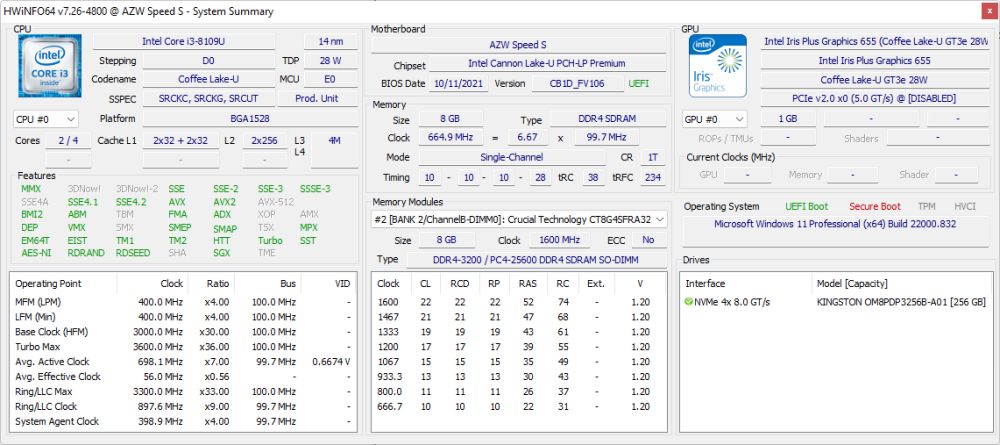This screenshot has width=1000, height=445.
Task: Click the Coffee Lake-U codename value
Action: click(x=209, y=79)
